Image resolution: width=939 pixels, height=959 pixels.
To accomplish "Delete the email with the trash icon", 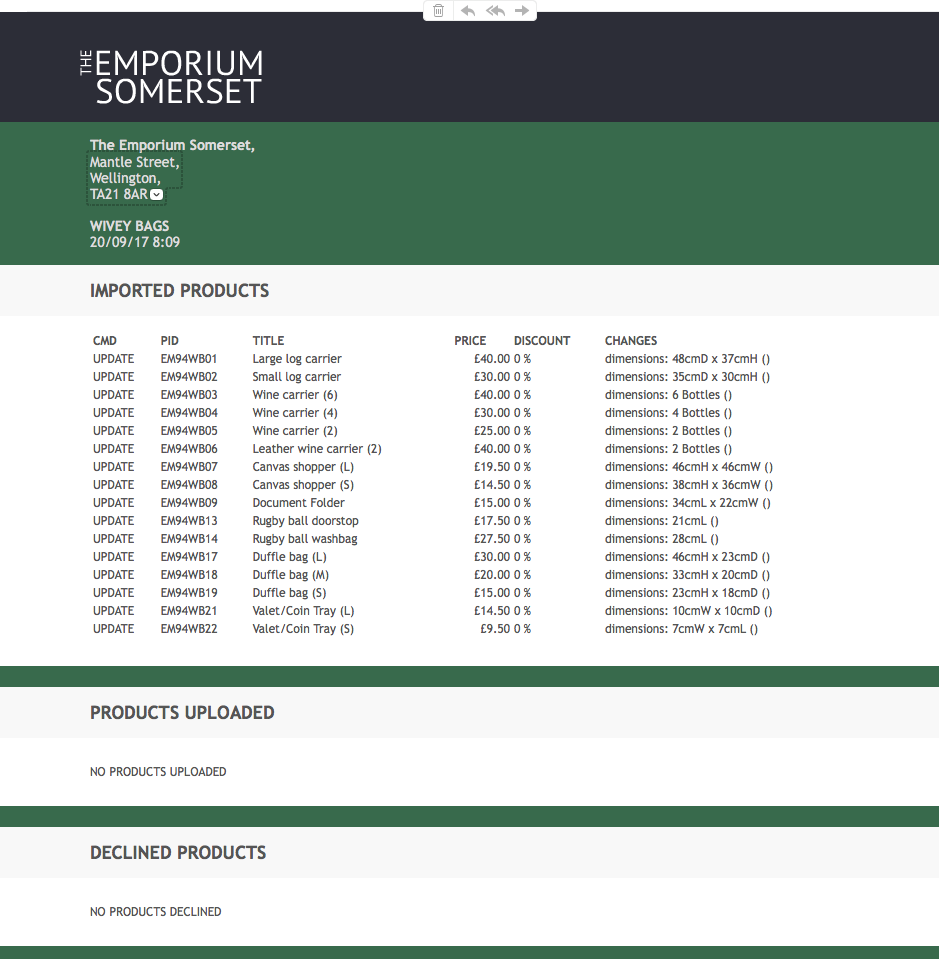I will coord(438,11).
